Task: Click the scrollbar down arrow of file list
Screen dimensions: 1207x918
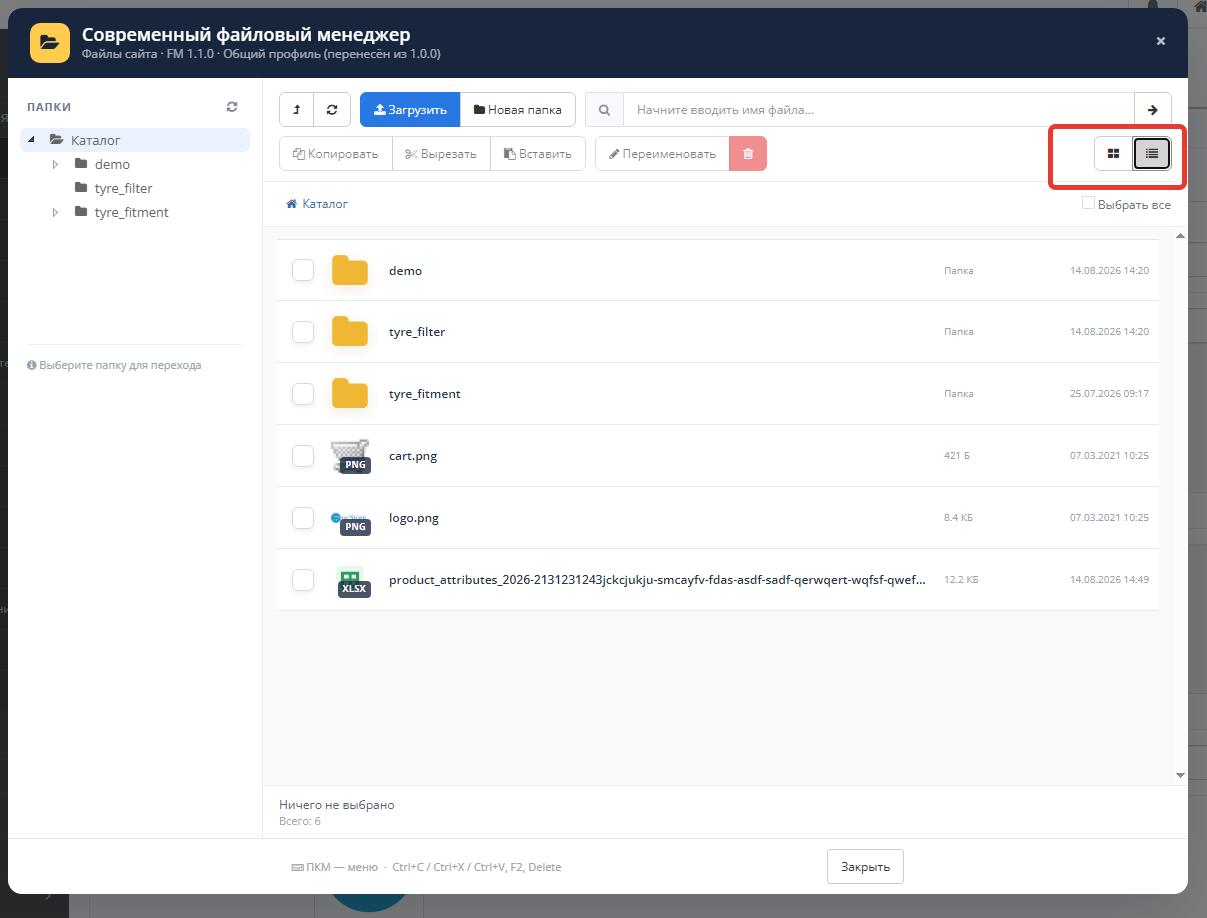Action: (x=1180, y=775)
